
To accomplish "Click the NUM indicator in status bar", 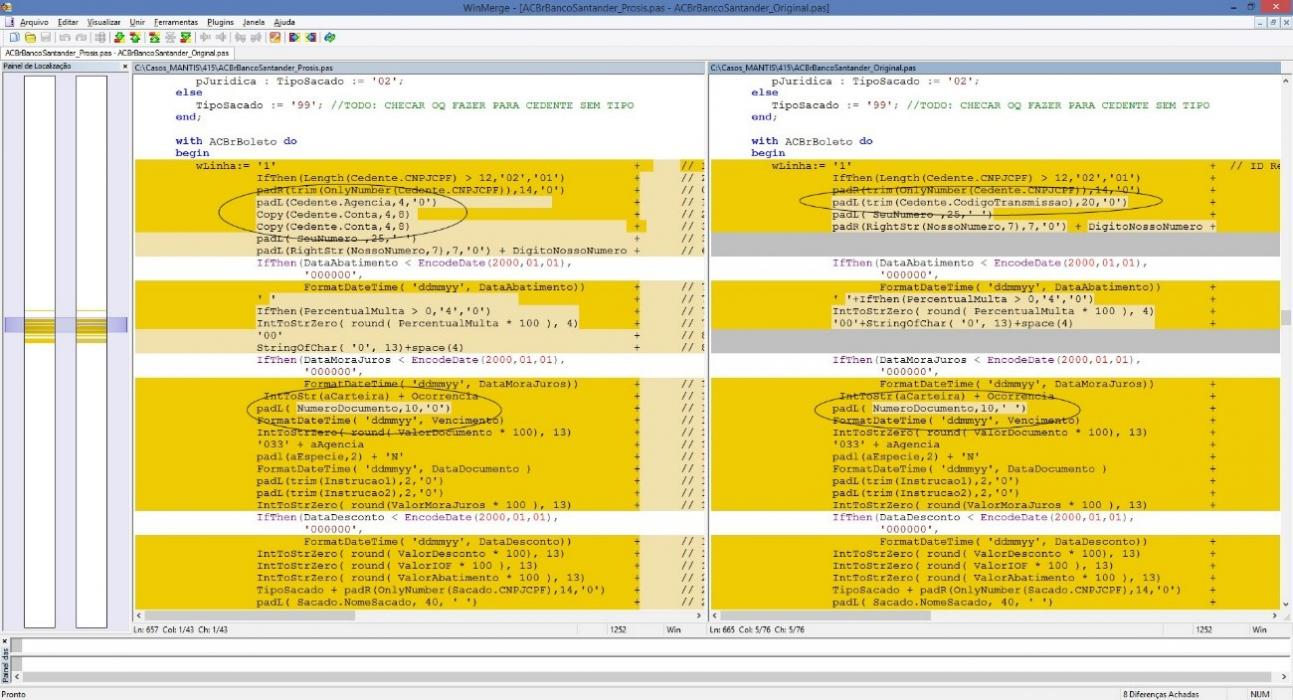I will pos(1261,693).
